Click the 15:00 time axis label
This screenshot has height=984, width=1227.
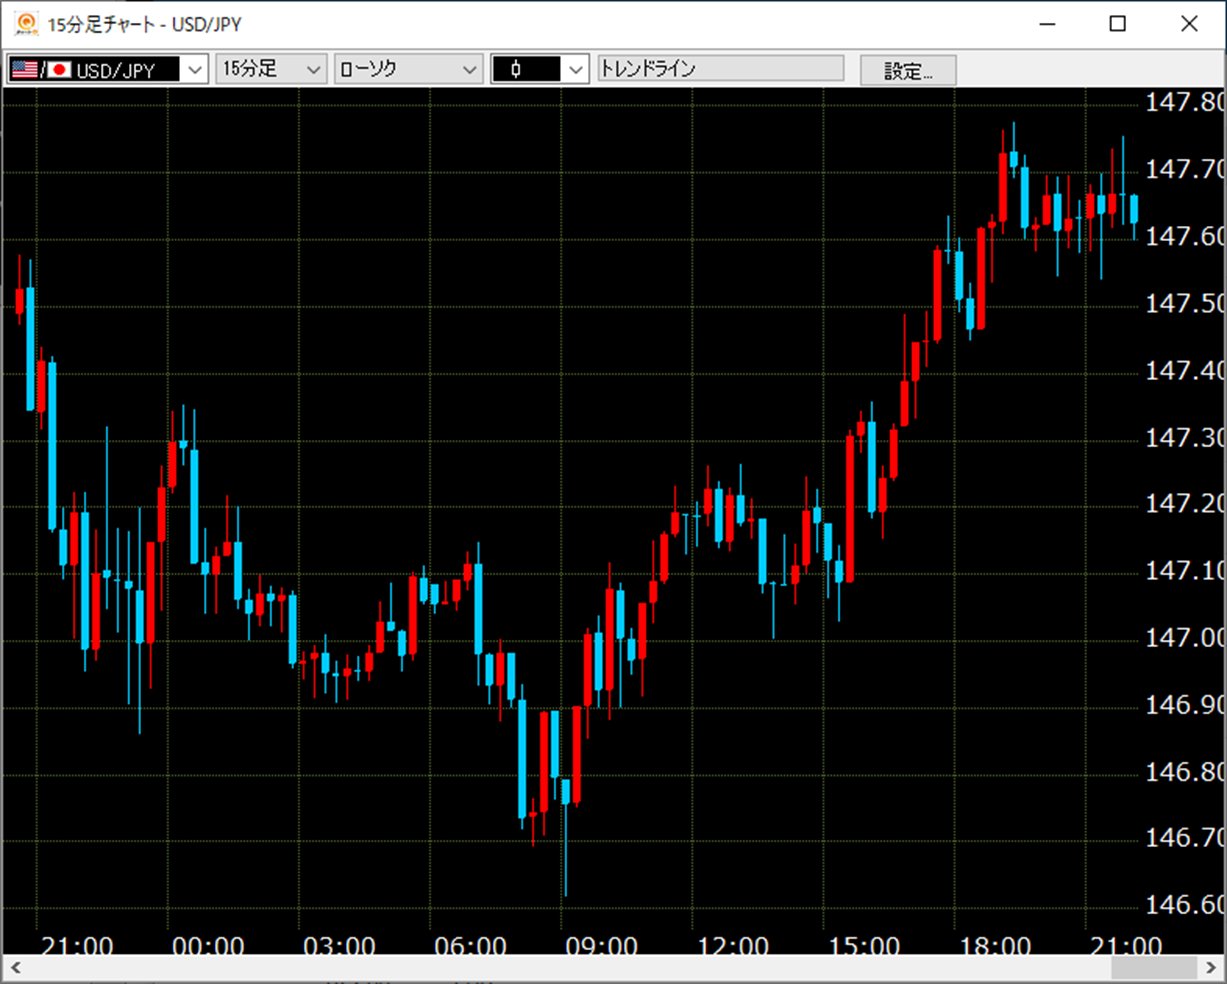864,946
